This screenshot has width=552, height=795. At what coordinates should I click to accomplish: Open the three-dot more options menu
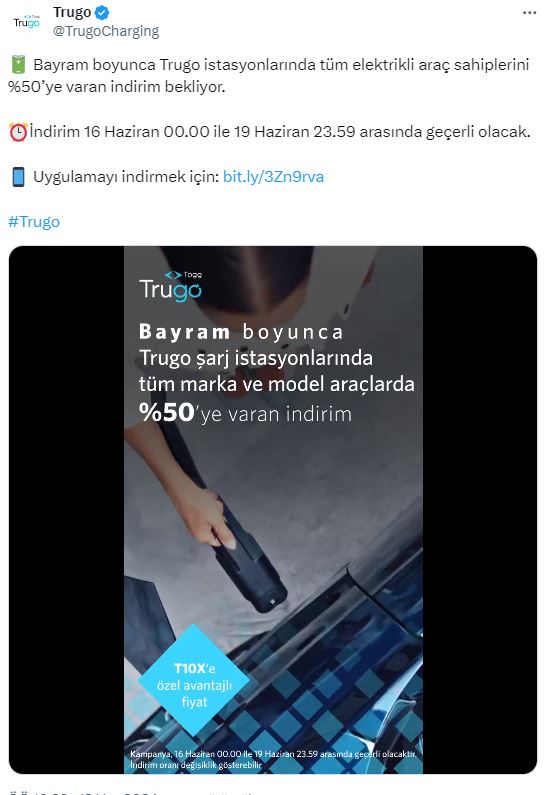[530, 13]
